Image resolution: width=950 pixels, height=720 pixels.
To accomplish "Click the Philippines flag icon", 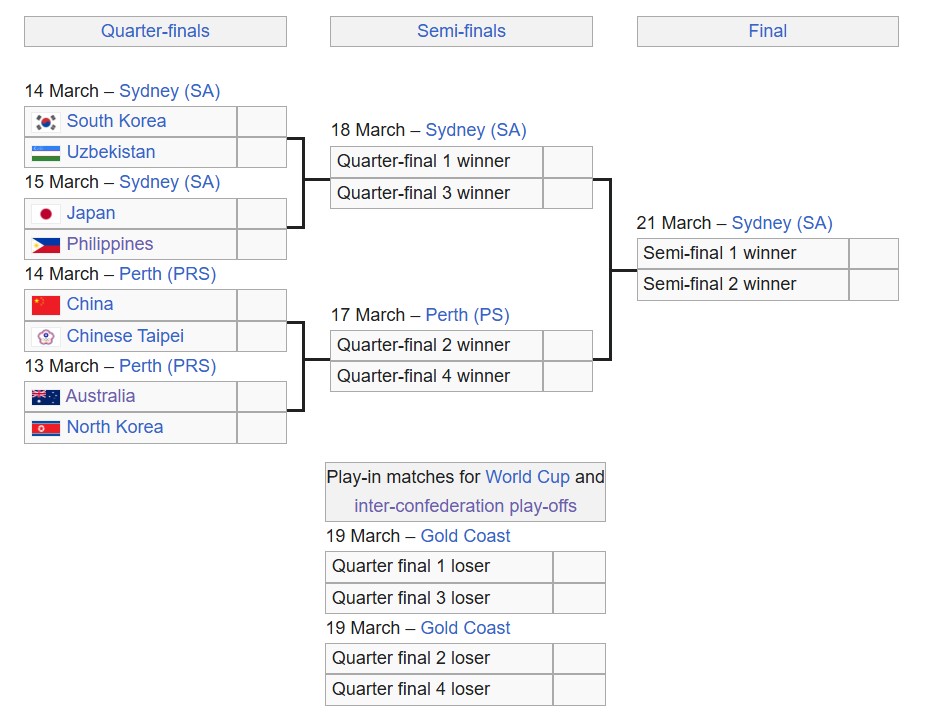I will 46,245.
